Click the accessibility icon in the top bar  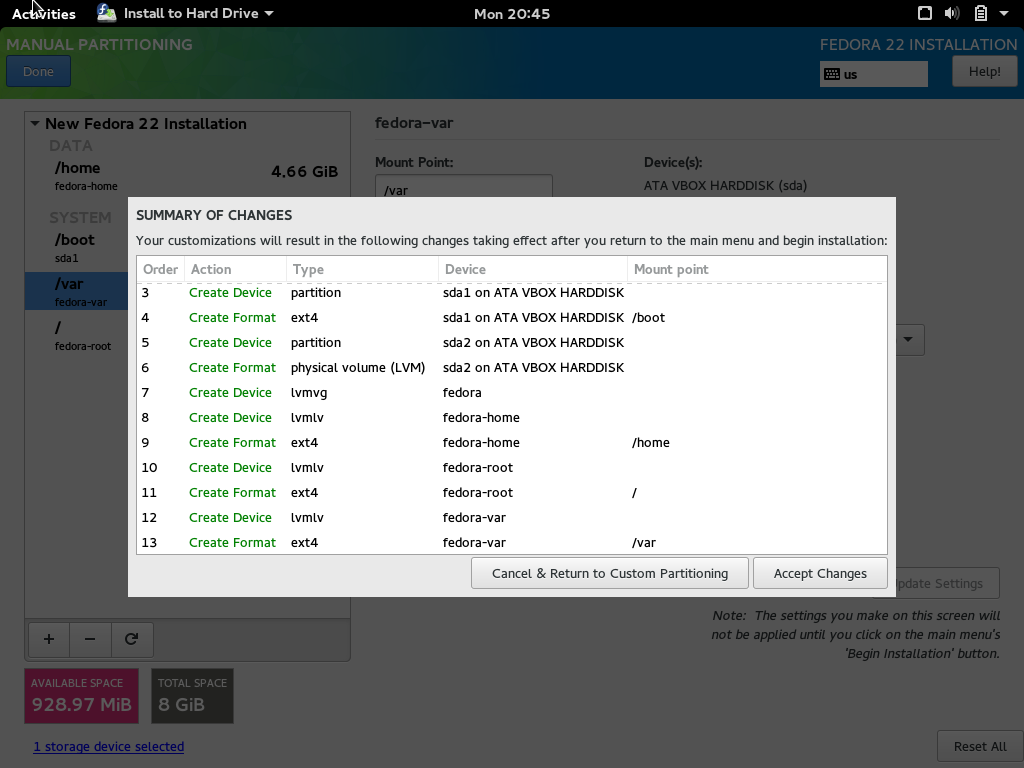(x=925, y=13)
